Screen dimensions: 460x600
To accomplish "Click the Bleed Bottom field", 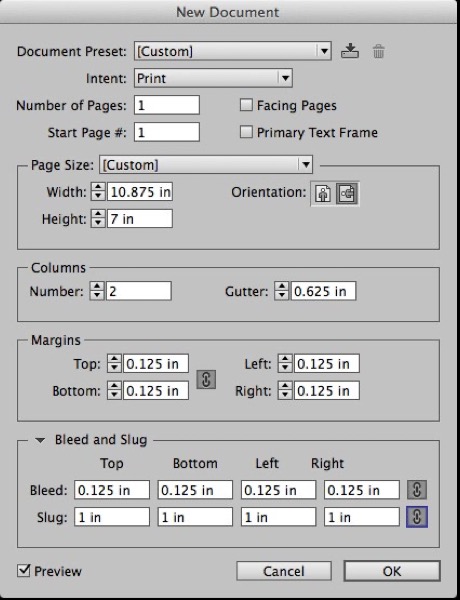I will 195,490.
